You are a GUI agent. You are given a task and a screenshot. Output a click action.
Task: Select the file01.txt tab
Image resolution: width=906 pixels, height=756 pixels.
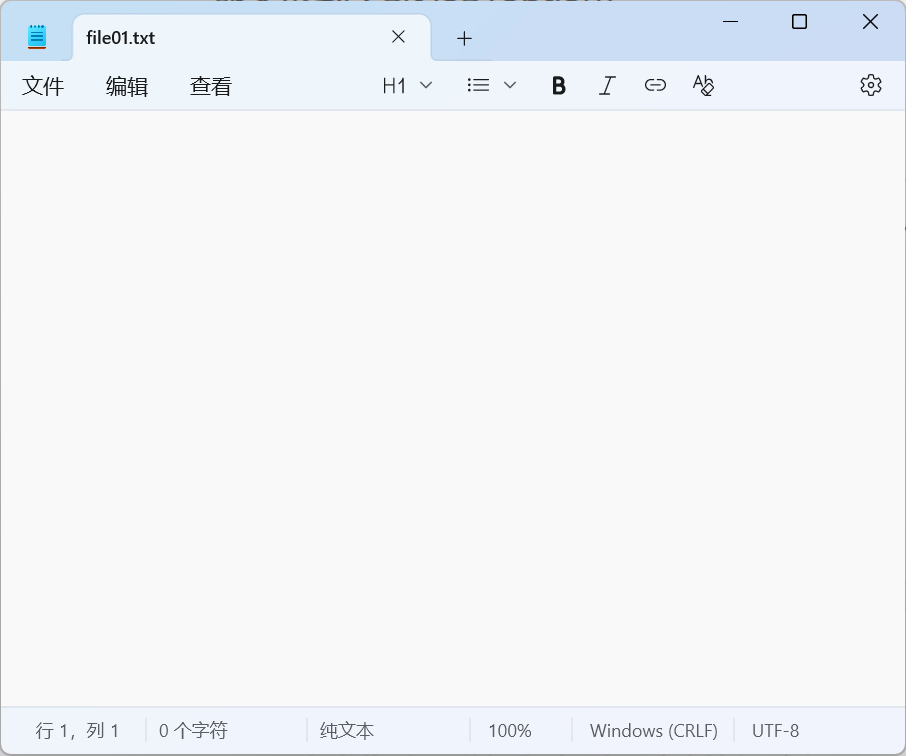click(x=251, y=38)
